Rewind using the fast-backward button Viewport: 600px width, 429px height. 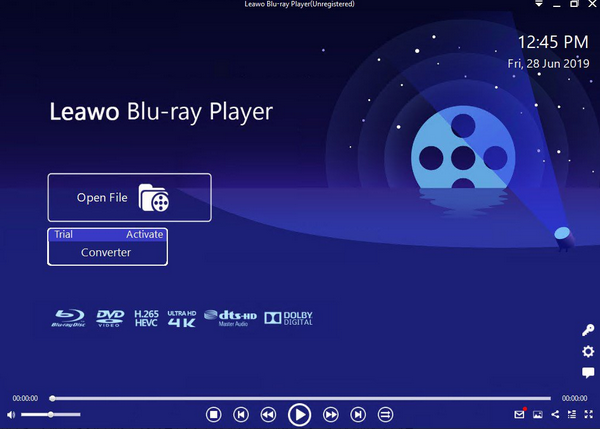click(x=268, y=414)
